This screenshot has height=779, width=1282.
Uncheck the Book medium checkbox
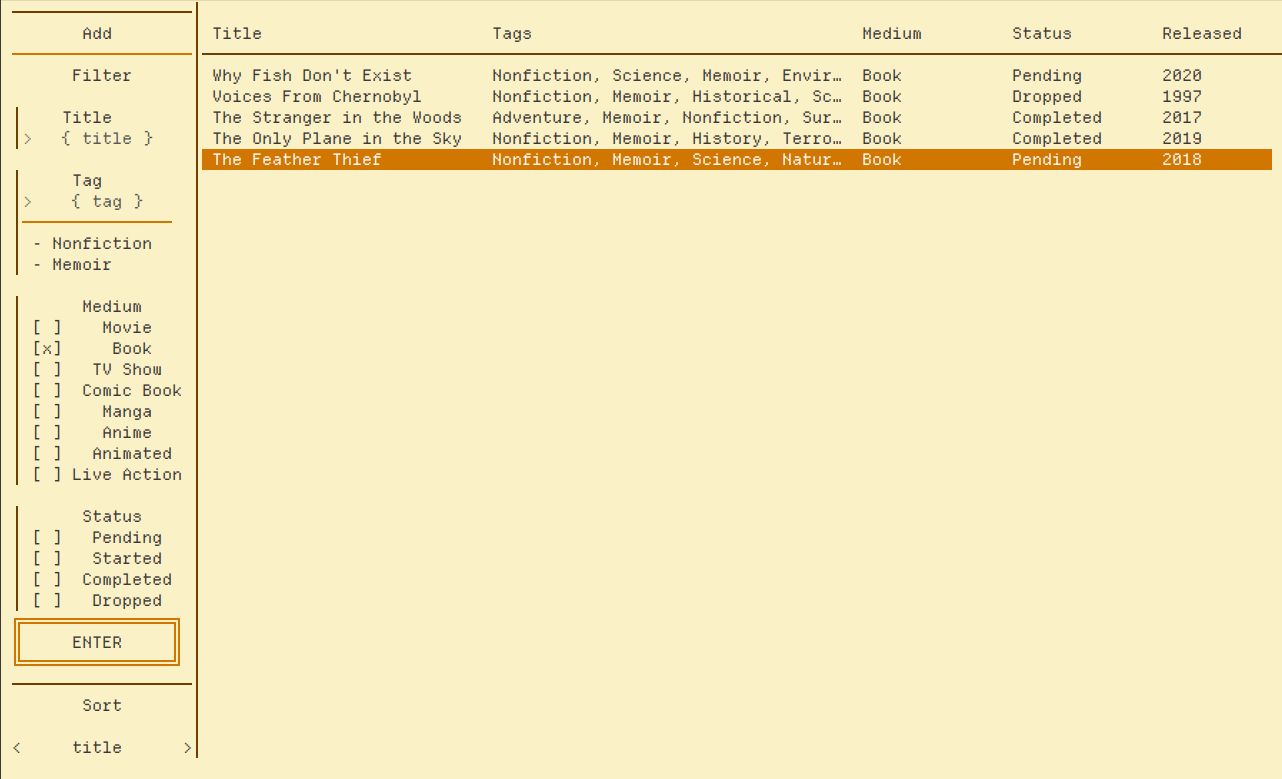(x=47, y=348)
